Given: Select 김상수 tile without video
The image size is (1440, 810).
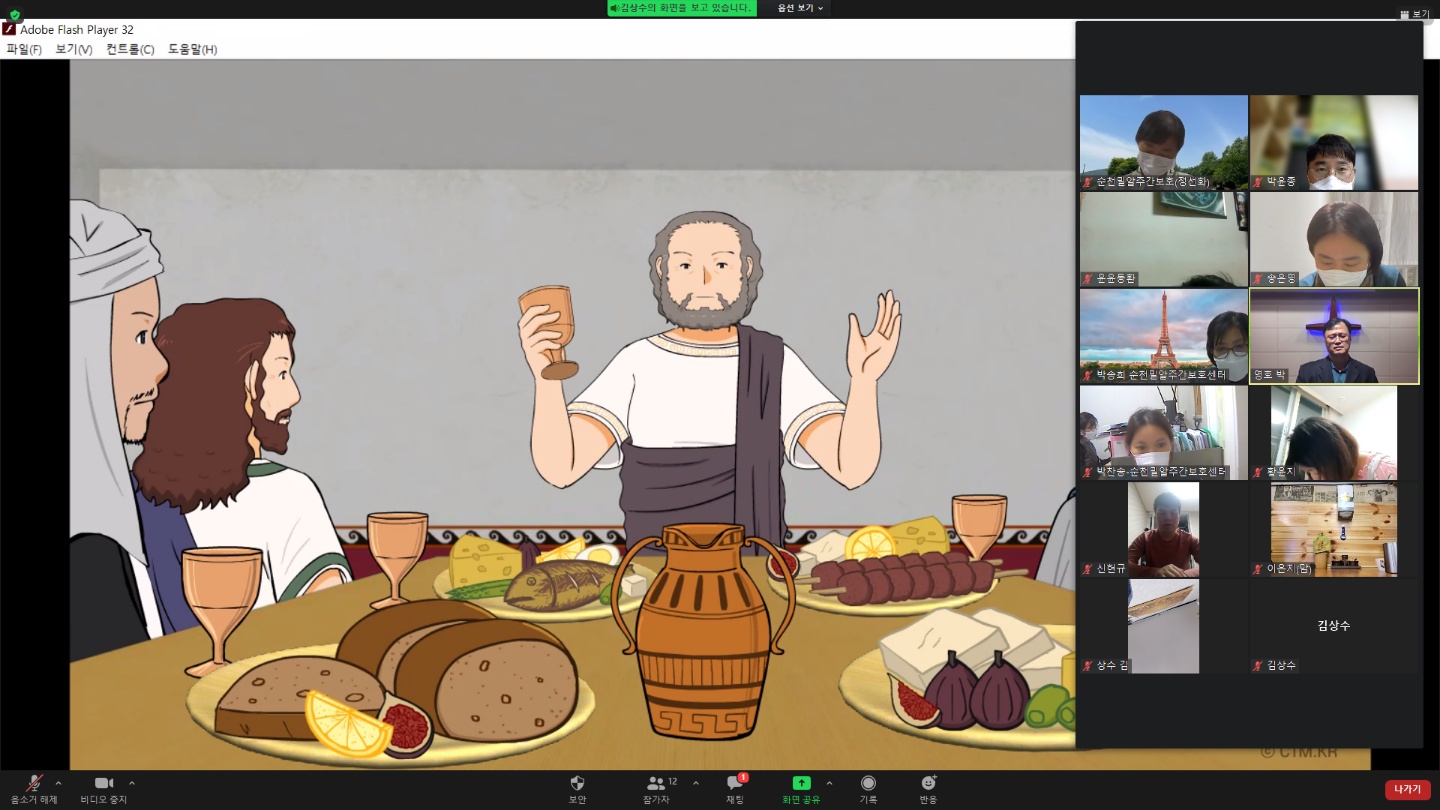Looking at the screenshot, I should pos(1334,627).
